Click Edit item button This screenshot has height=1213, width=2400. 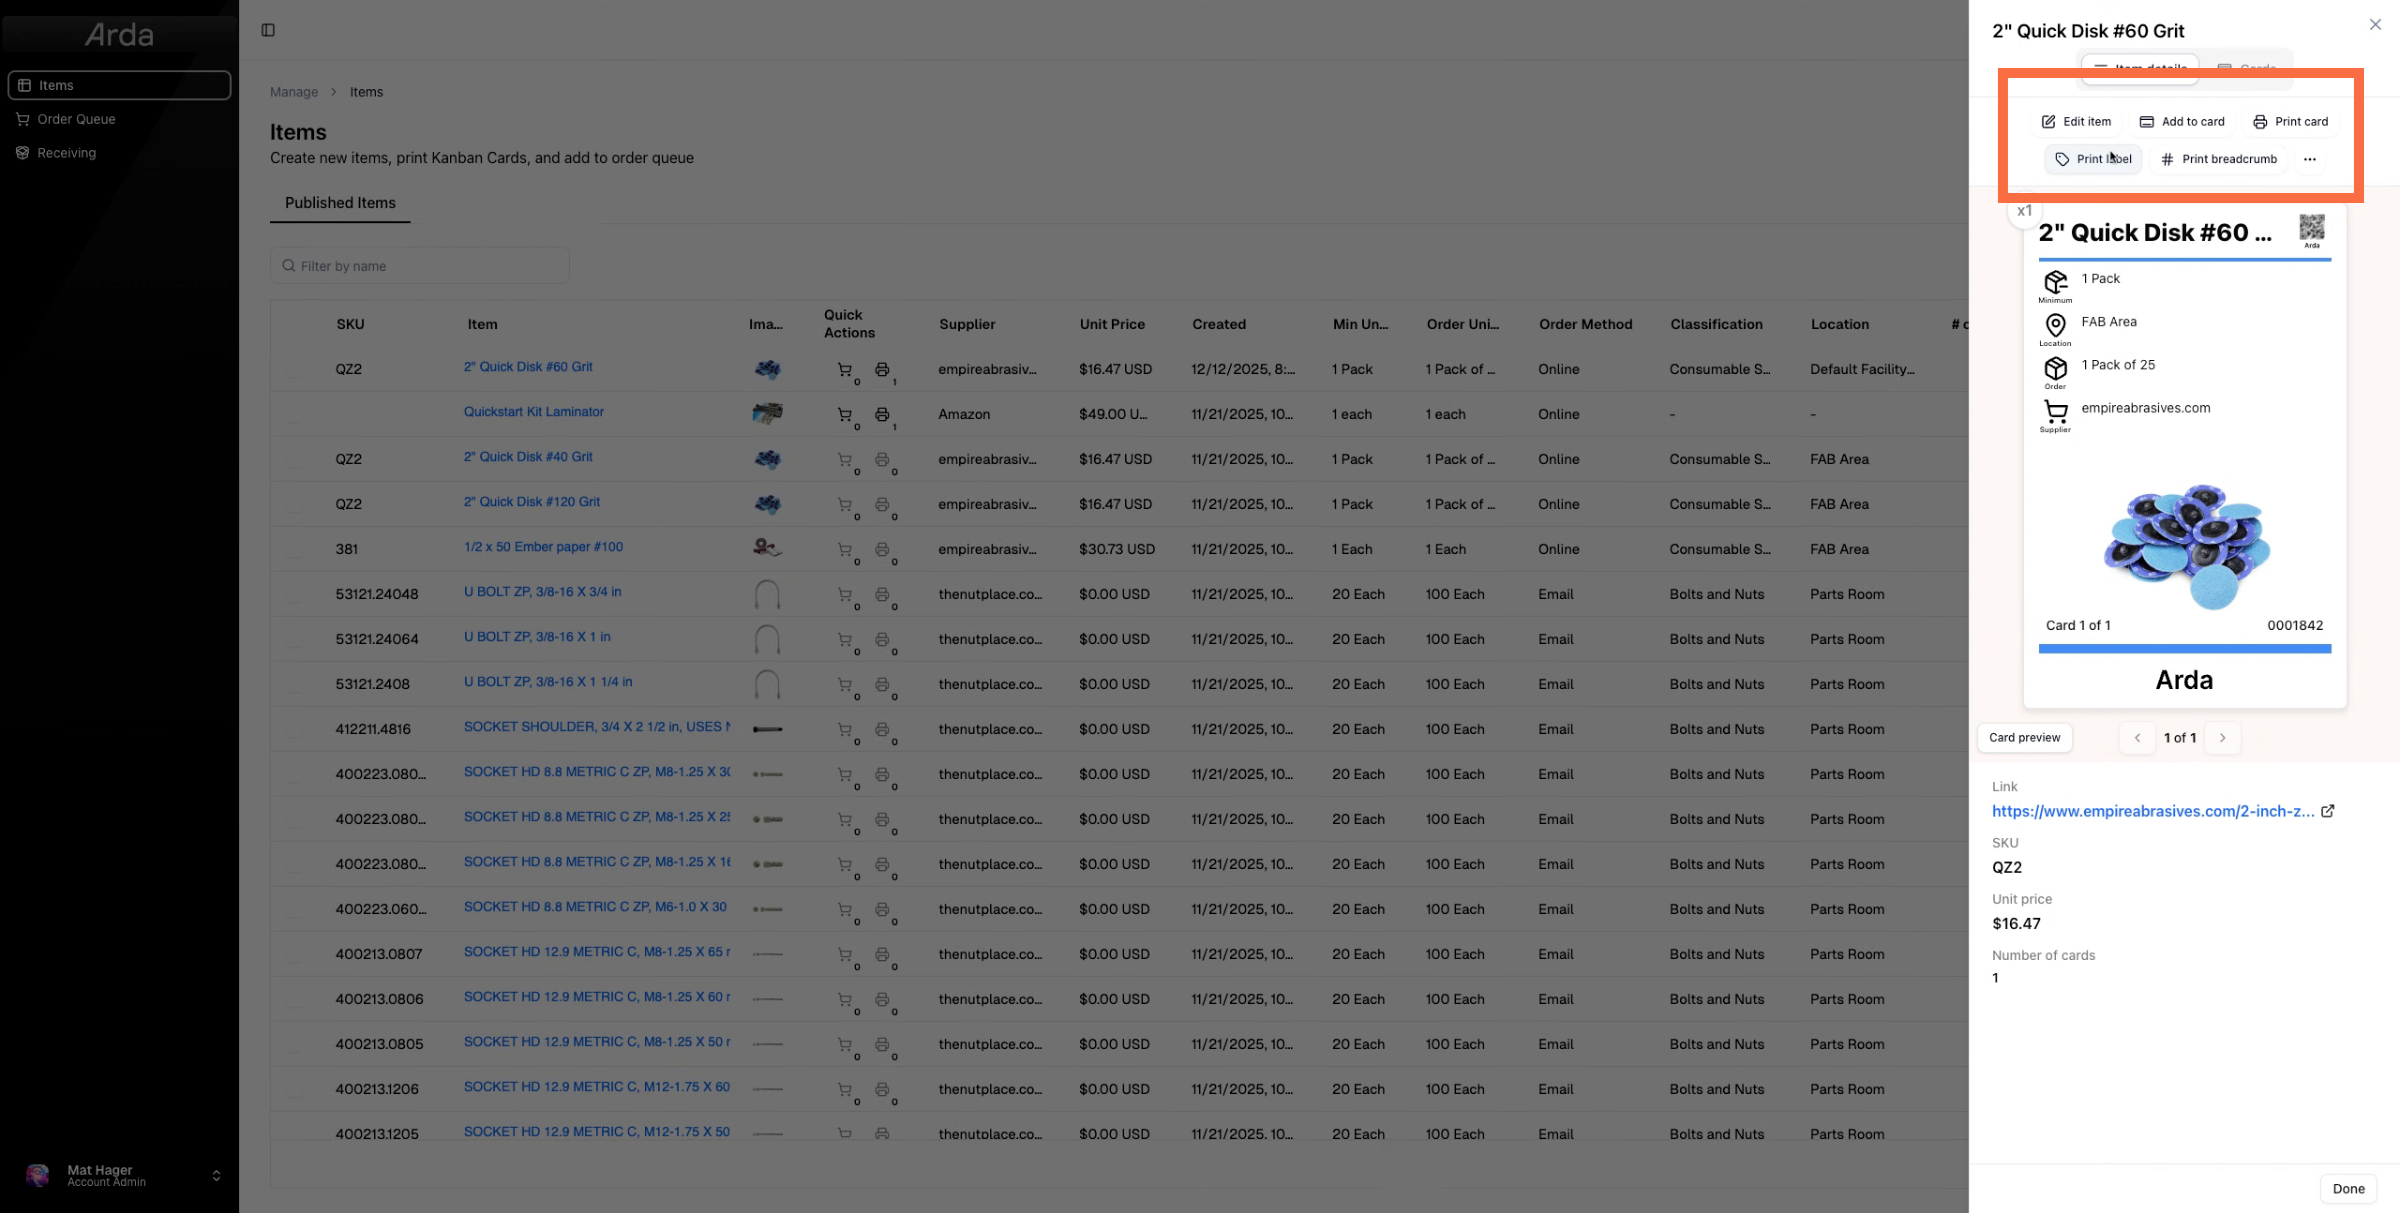[x=2076, y=122]
